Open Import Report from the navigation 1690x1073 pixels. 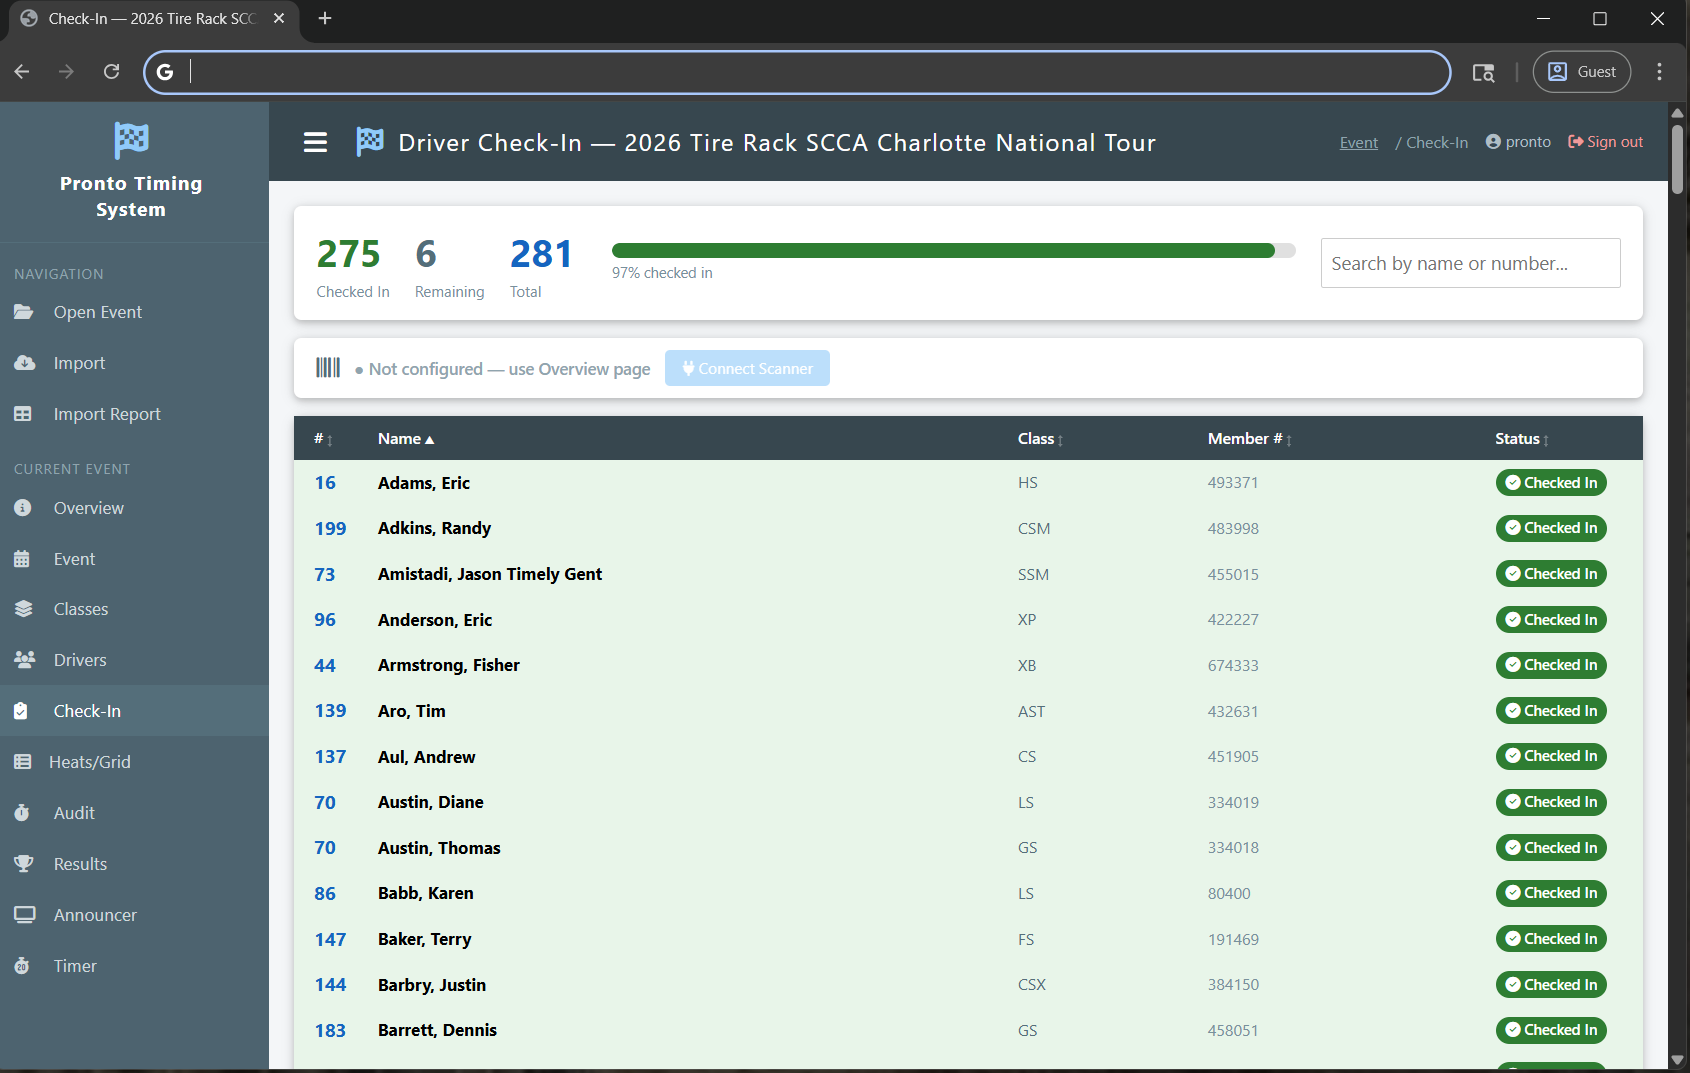pyautogui.click(x=107, y=414)
